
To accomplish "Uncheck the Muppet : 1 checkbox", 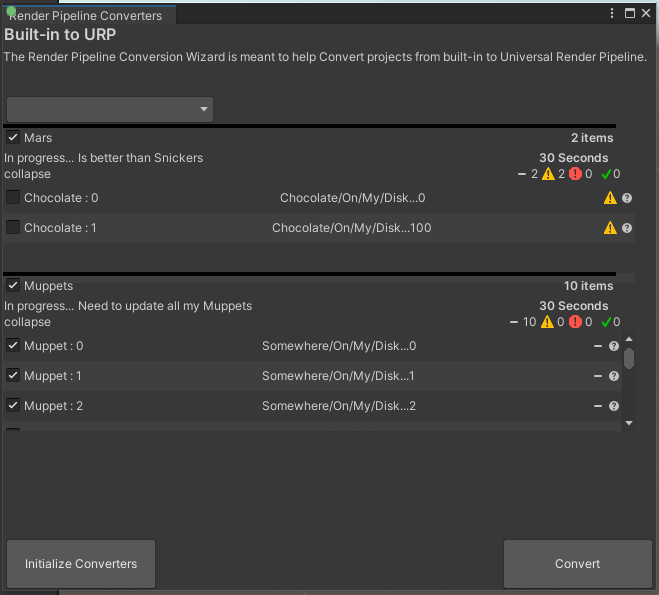I will click(x=13, y=375).
